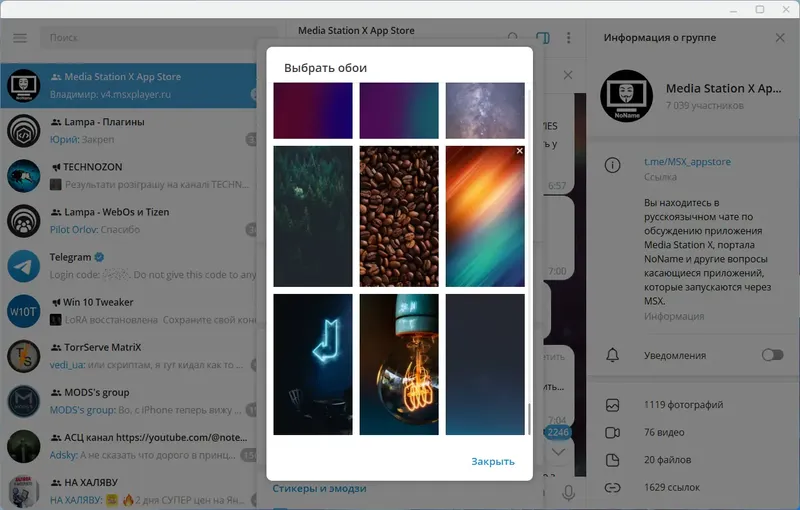The width and height of the screenshot is (800, 510).
Task: Open the hamburger main menu
Action: pos(20,38)
